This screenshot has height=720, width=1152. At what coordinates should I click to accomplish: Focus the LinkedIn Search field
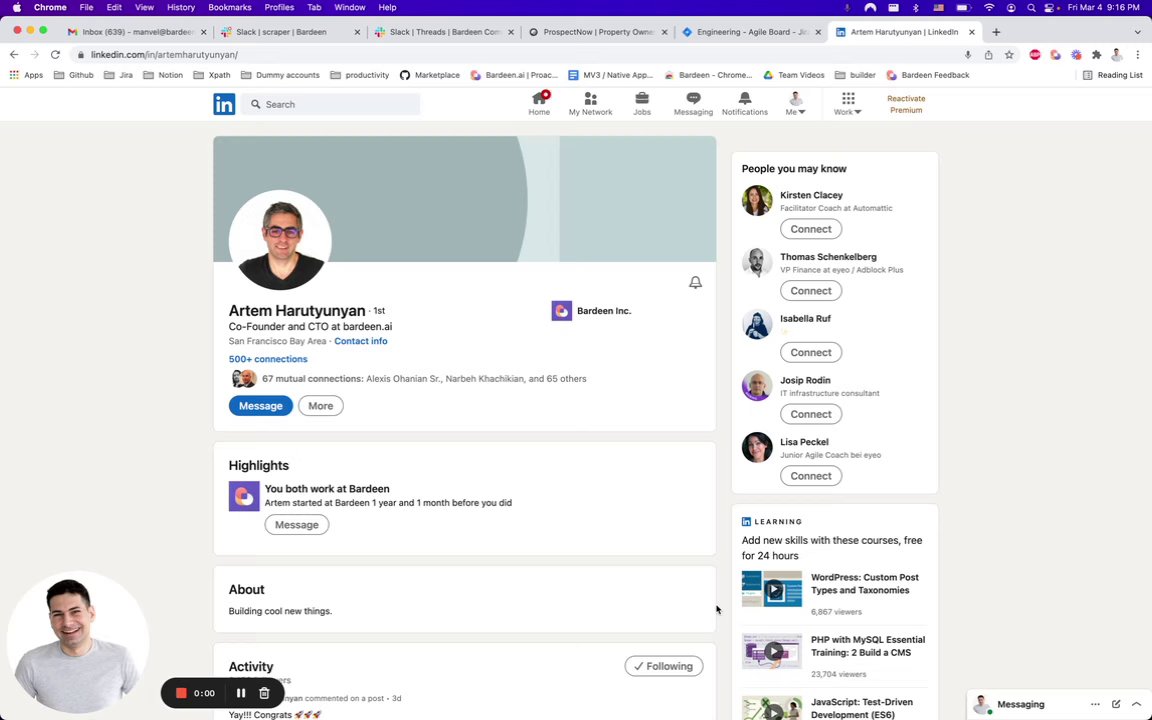[331, 104]
